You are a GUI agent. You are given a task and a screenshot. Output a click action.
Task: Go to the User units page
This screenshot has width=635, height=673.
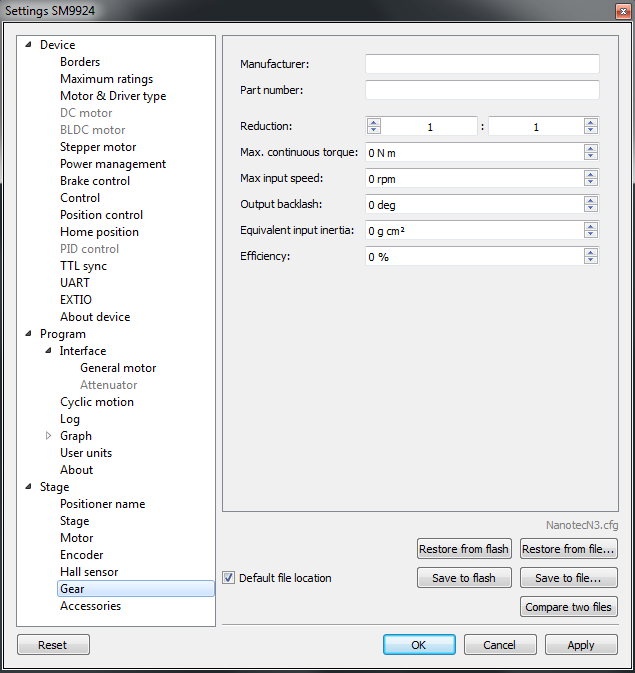coord(86,453)
